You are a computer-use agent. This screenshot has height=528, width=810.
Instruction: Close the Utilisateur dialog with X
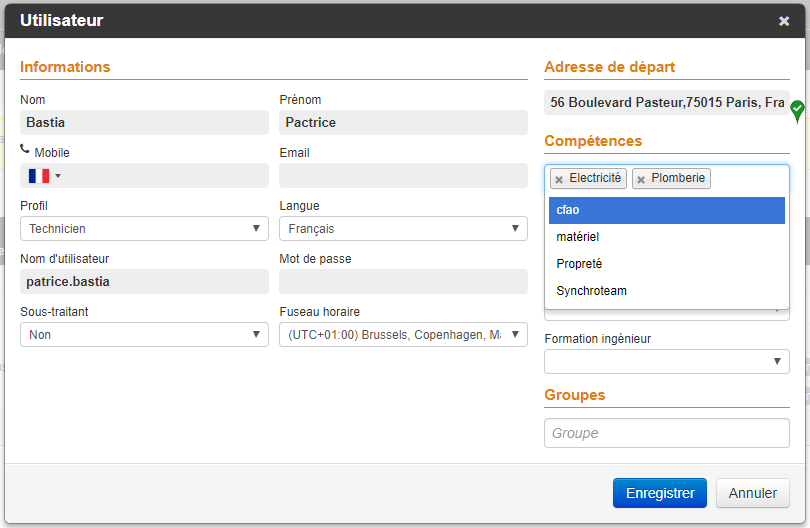pyautogui.click(x=784, y=21)
